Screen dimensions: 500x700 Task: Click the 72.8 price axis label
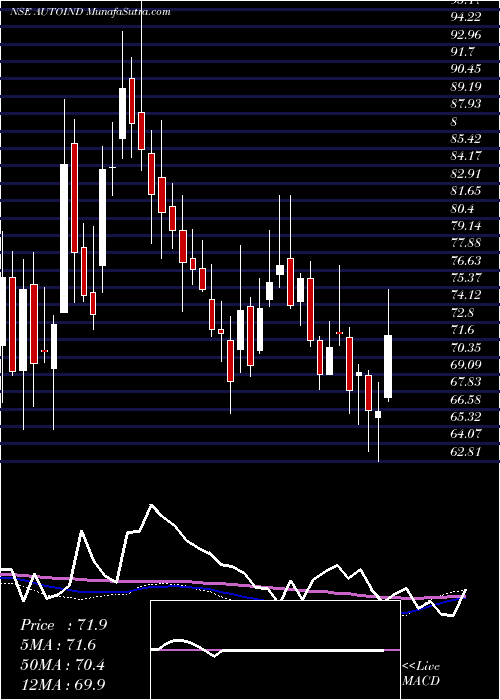pyautogui.click(x=462, y=312)
